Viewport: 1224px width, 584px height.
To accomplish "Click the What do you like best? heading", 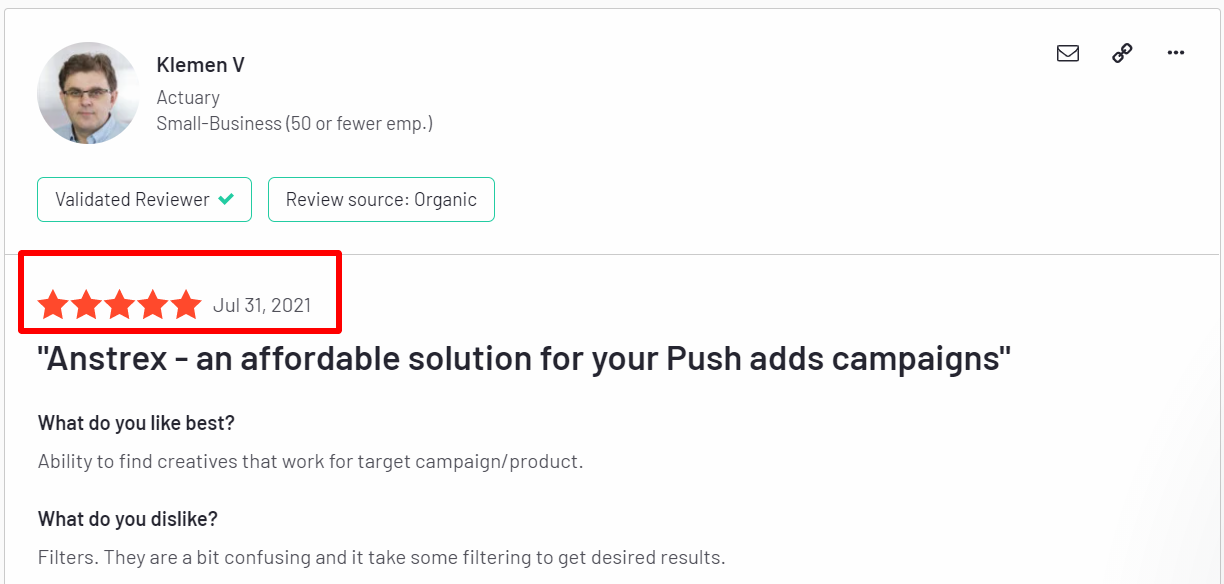I will click(136, 423).
